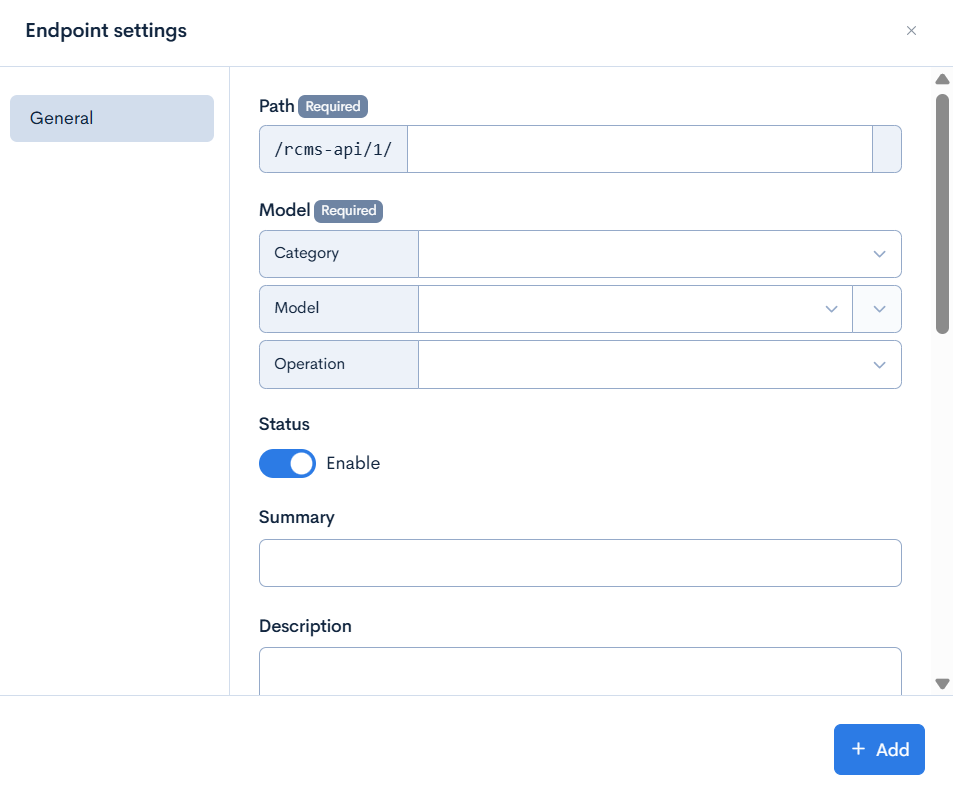The height and width of the screenshot is (792, 953).
Task: Click the Path text input field
Action: [x=639, y=149]
